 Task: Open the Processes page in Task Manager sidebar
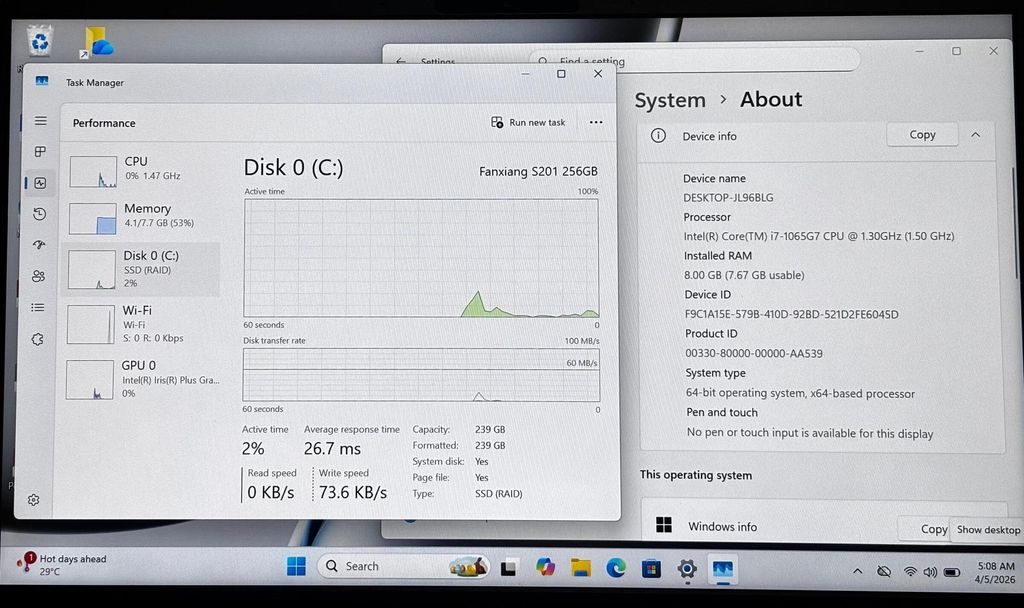(40, 152)
